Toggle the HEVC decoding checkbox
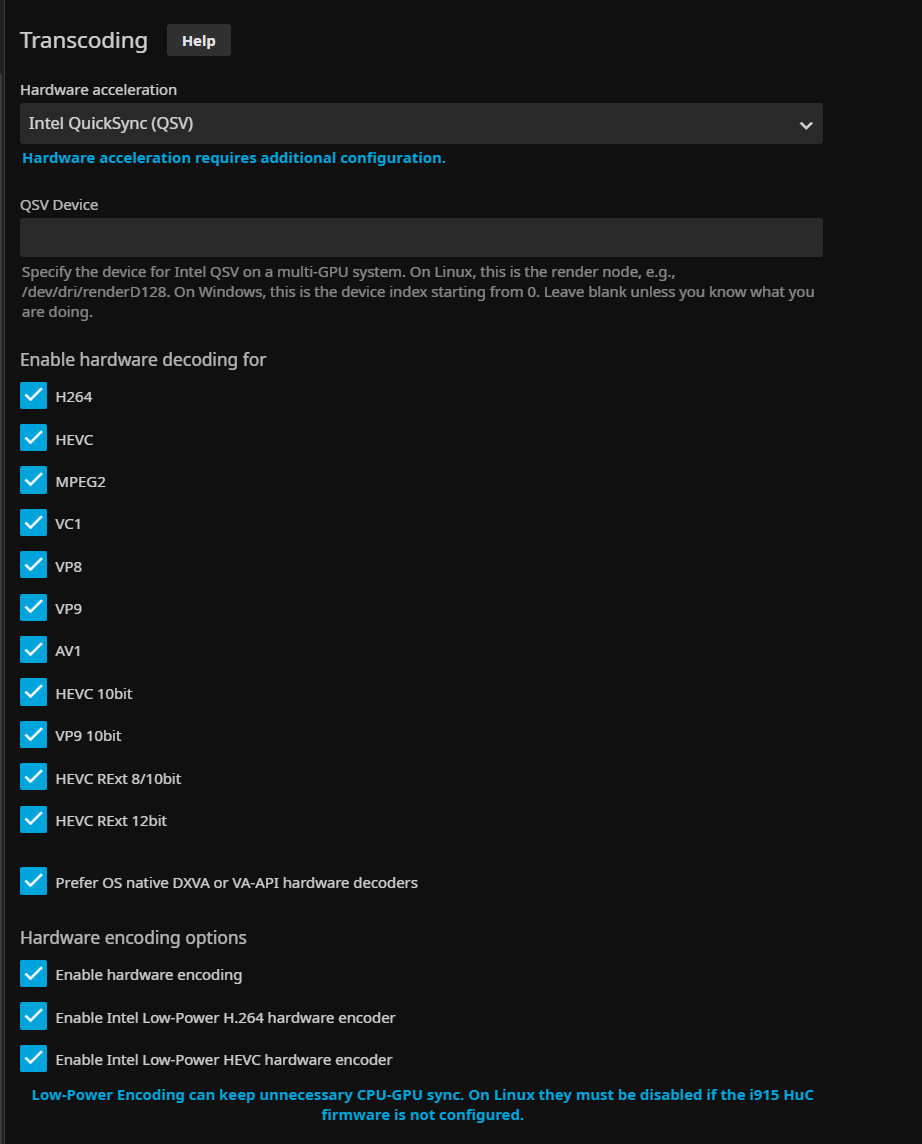 (34, 439)
